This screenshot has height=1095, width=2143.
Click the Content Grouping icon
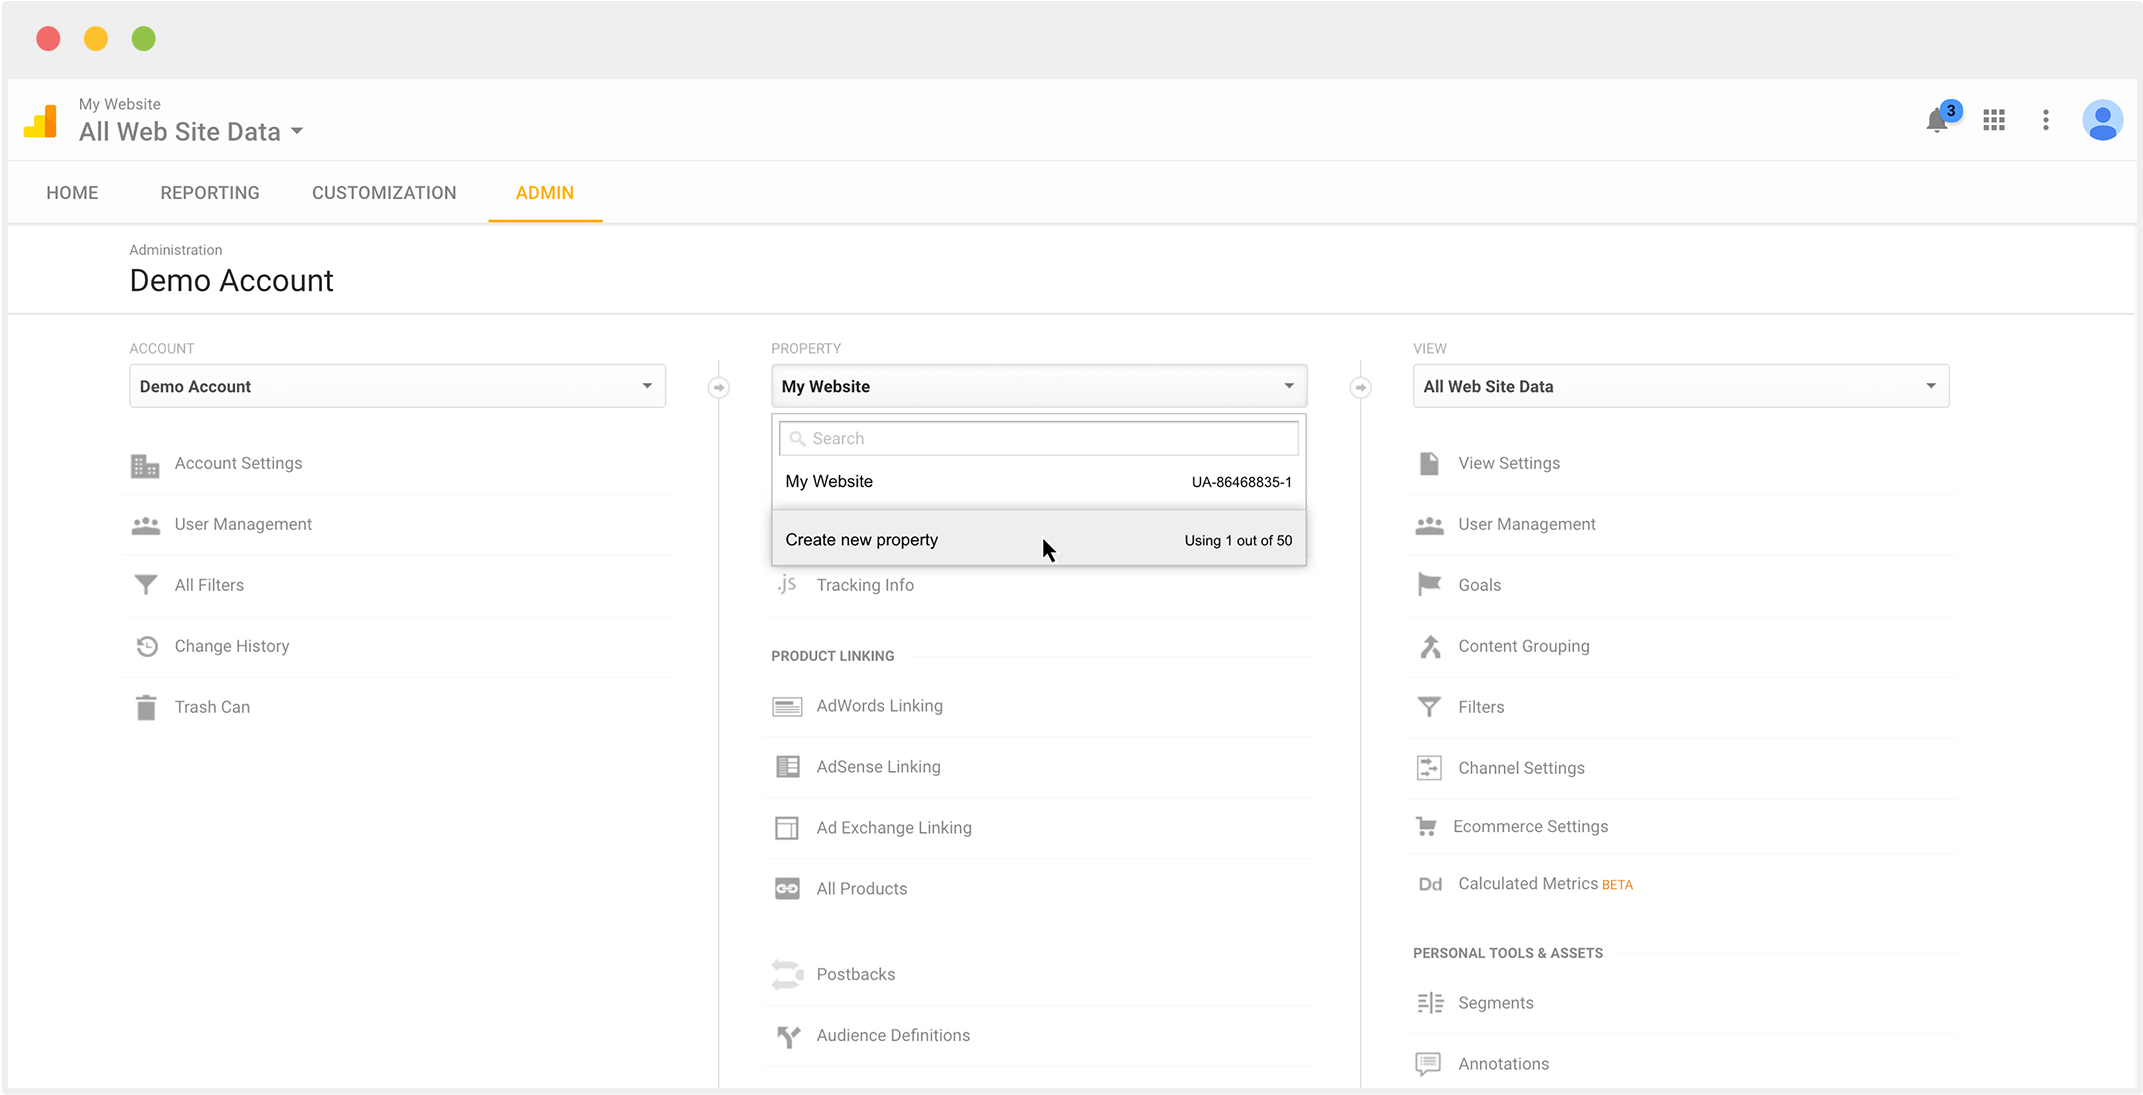[x=1430, y=646]
